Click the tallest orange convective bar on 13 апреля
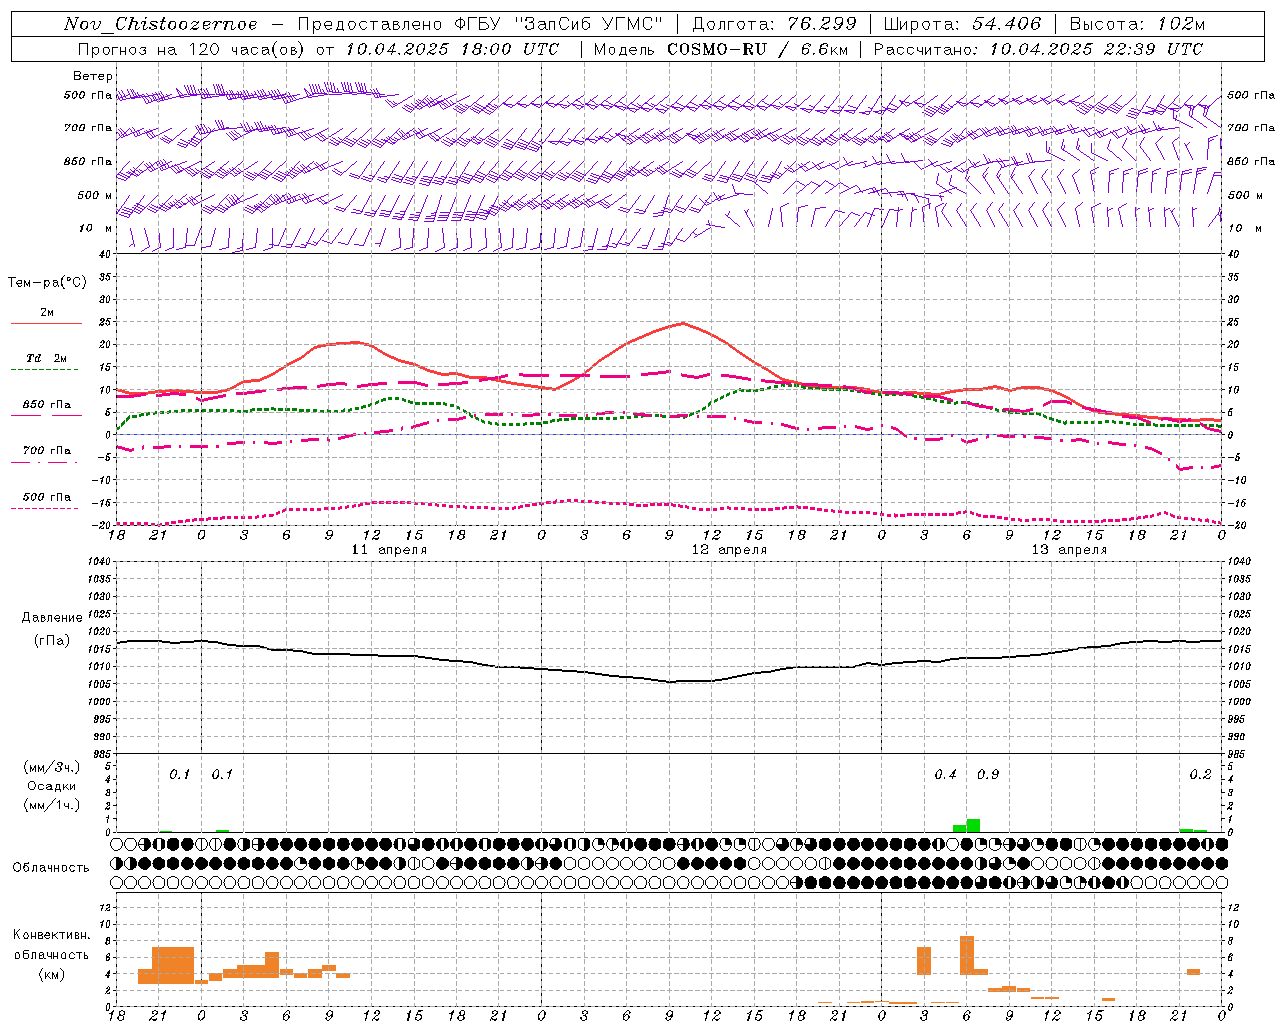Screen dimensions: 1280x1024 click(x=966, y=955)
